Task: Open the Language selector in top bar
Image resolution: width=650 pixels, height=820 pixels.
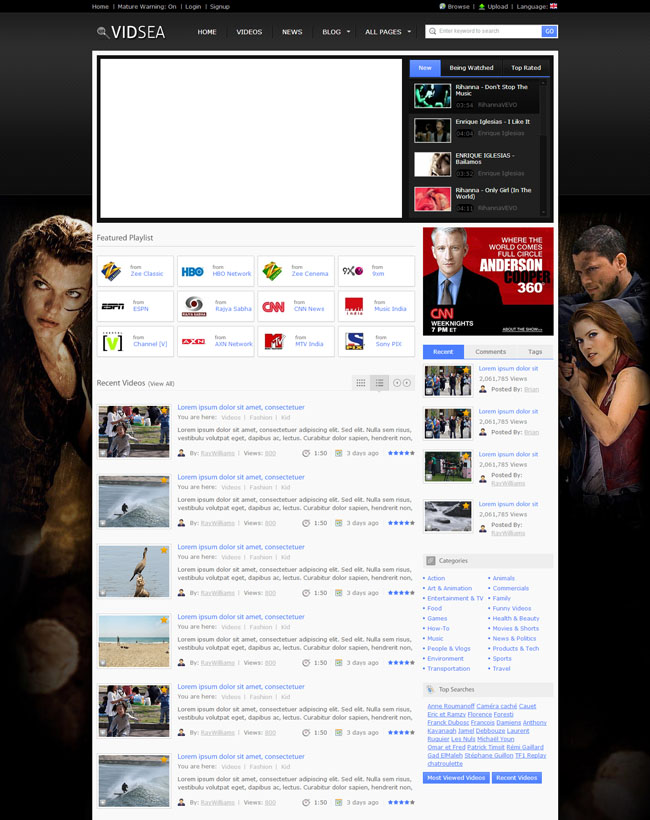Action: 531,6
